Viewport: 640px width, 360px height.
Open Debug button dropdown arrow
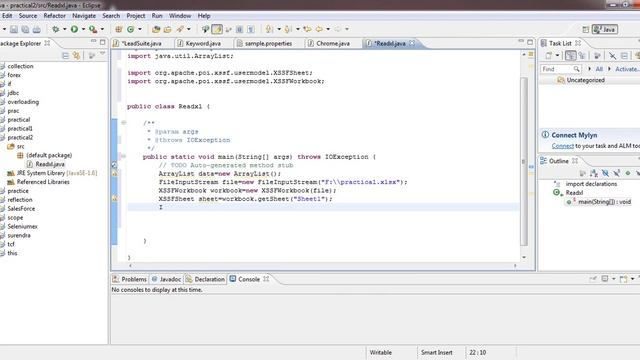(x=64, y=29)
